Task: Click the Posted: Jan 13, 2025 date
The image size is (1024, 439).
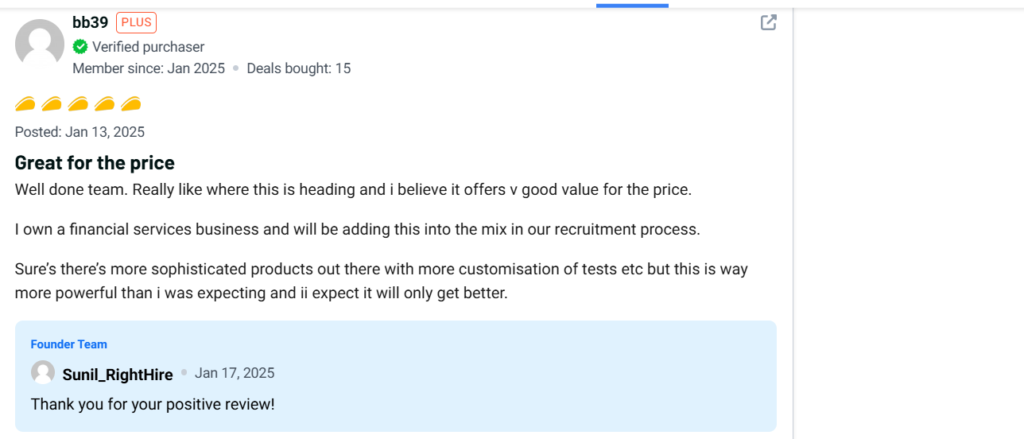Action: point(80,132)
